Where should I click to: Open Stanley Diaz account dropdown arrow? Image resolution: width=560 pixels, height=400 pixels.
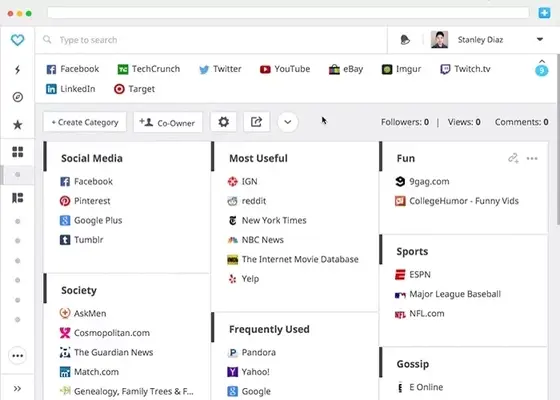[x=540, y=39]
